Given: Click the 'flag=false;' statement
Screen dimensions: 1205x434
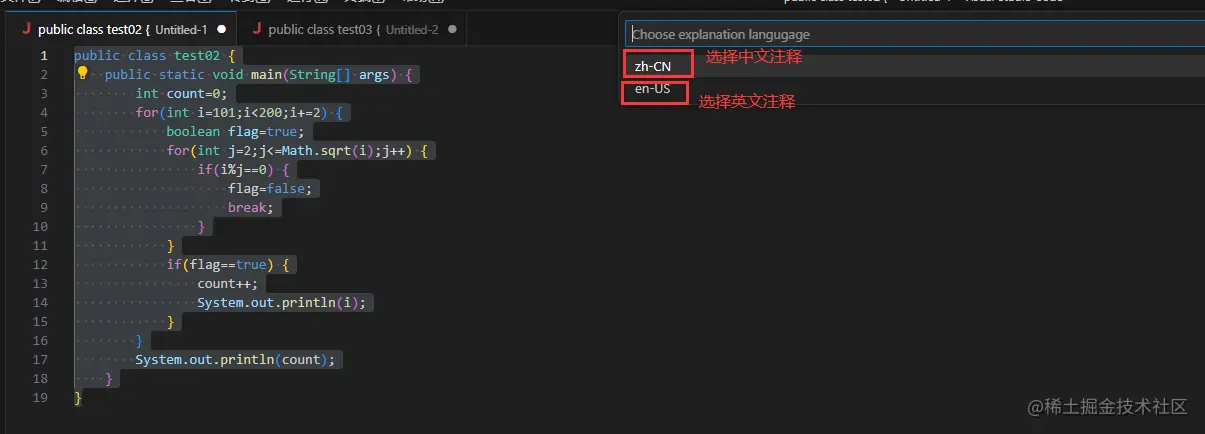Looking at the screenshot, I should (270, 188).
